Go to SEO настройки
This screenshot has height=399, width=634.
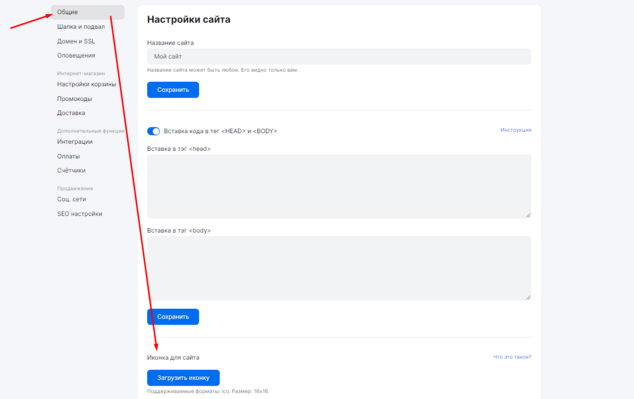coord(80,213)
